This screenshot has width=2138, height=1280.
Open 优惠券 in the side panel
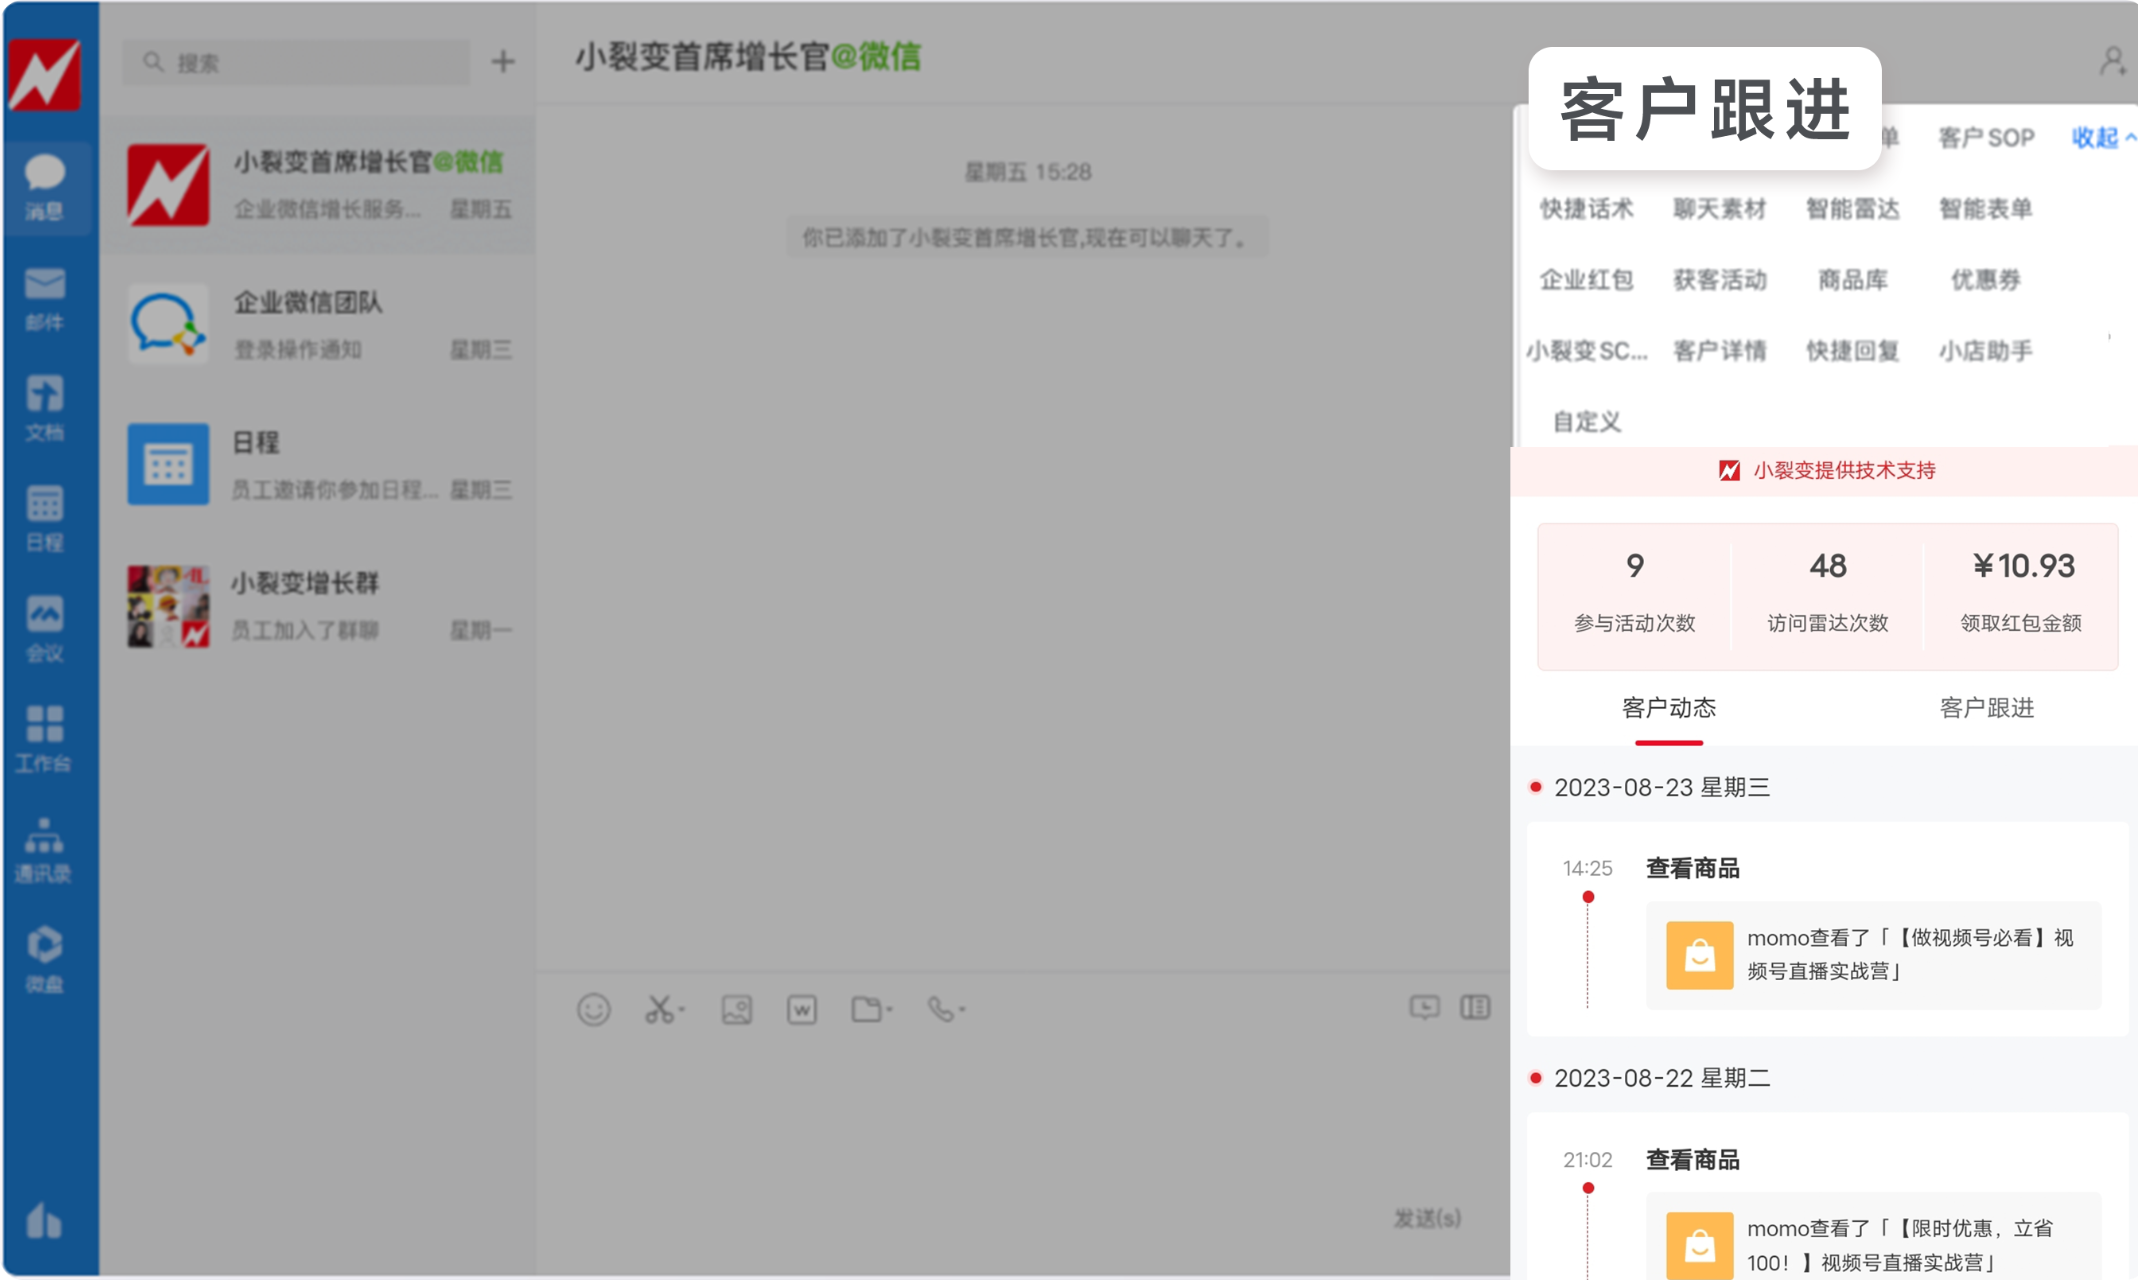(1985, 280)
